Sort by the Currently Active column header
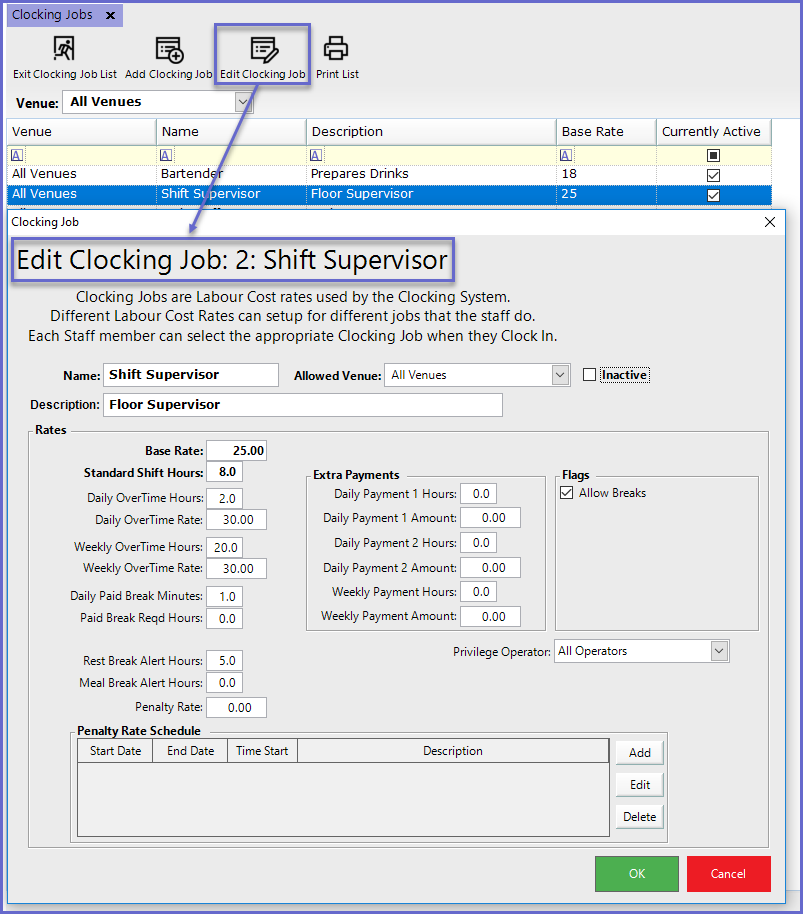 point(711,131)
